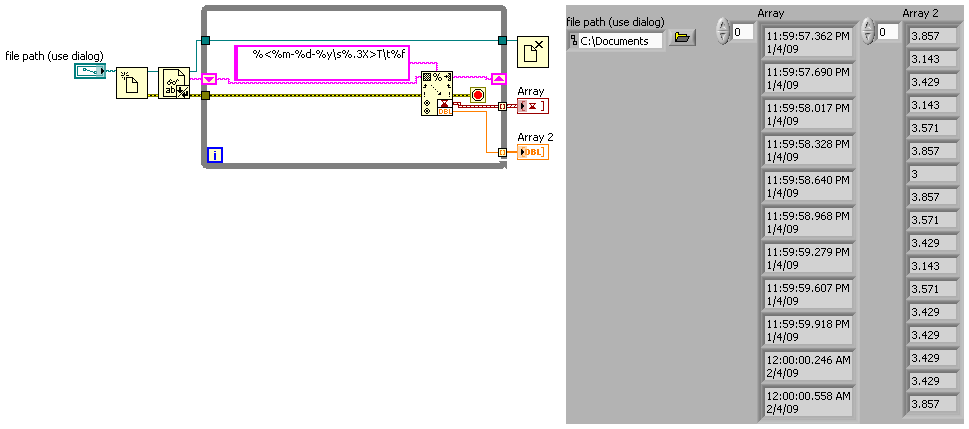Screen dimensions: 969x429
Task: Click the orange auto-indexing tunnel feeding Array 2
Action: pos(502,152)
